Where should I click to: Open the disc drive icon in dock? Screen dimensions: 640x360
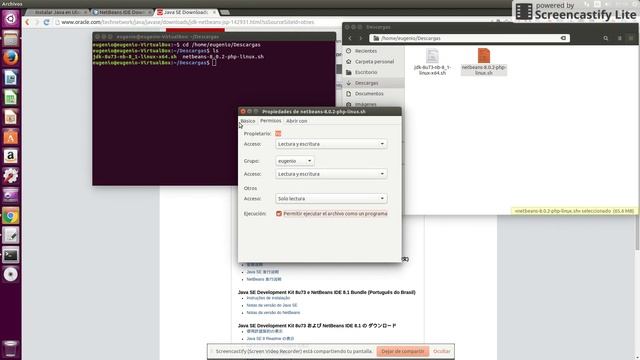point(11,274)
